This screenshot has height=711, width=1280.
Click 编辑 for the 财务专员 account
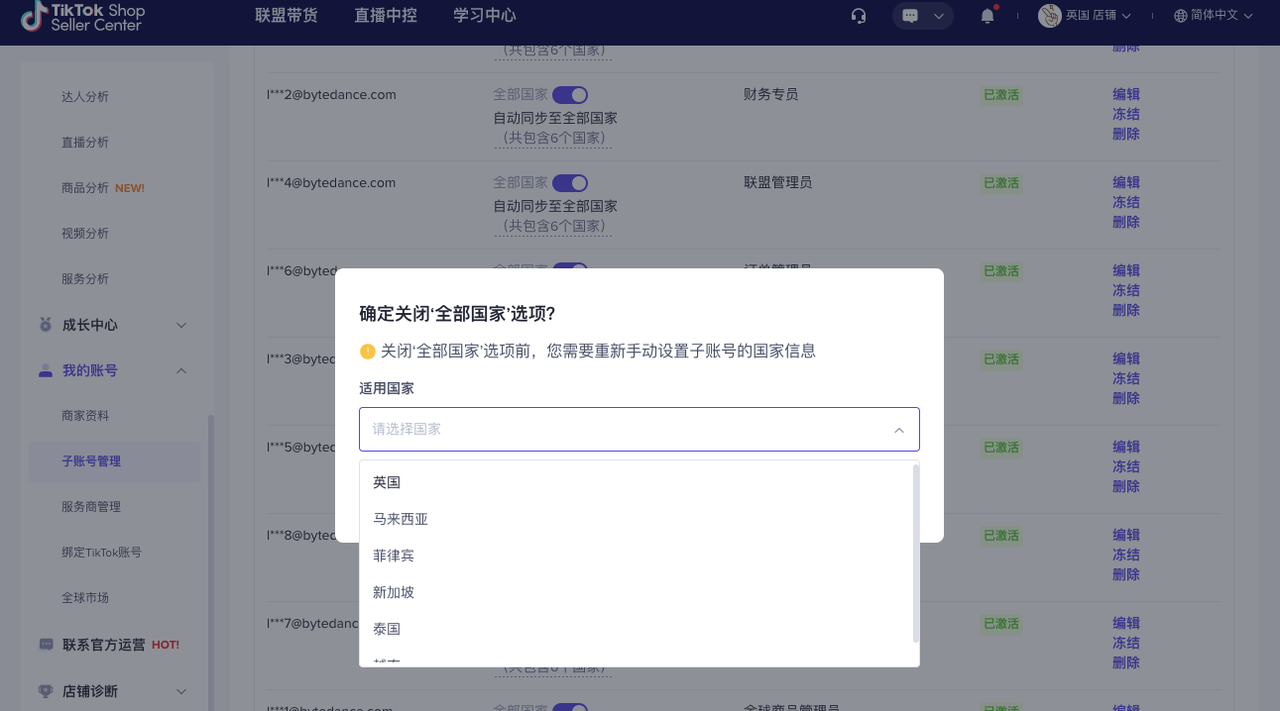1125,95
